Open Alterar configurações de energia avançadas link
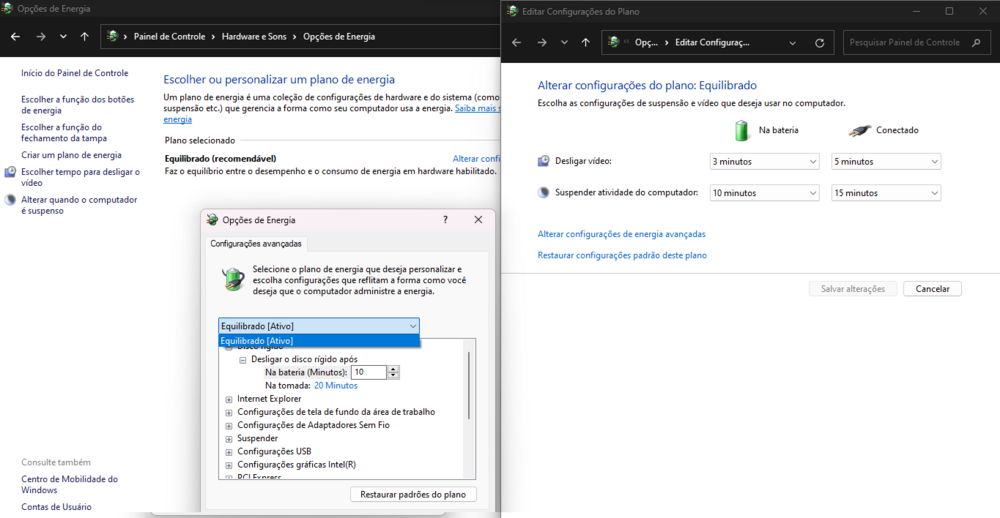The height and width of the screenshot is (518, 1000). tap(621, 234)
